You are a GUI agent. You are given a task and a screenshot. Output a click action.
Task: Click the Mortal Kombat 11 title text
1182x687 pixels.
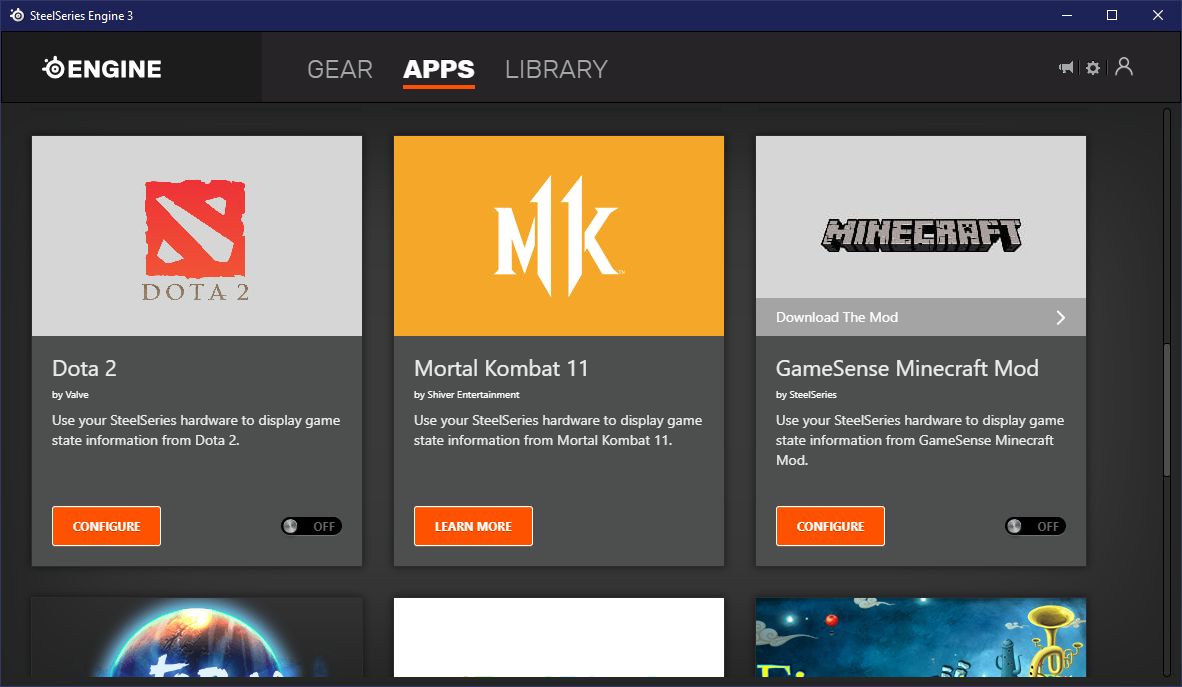[501, 368]
